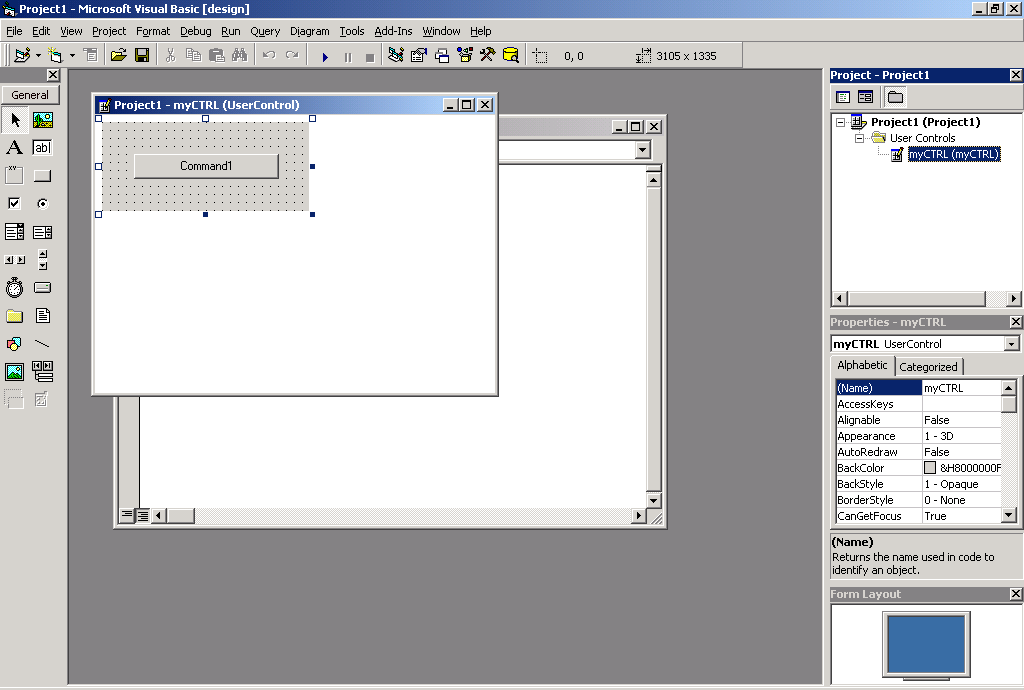Open the Object Browser from toolbar
This screenshot has height=690, width=1024.
click(x=464, y=56)
